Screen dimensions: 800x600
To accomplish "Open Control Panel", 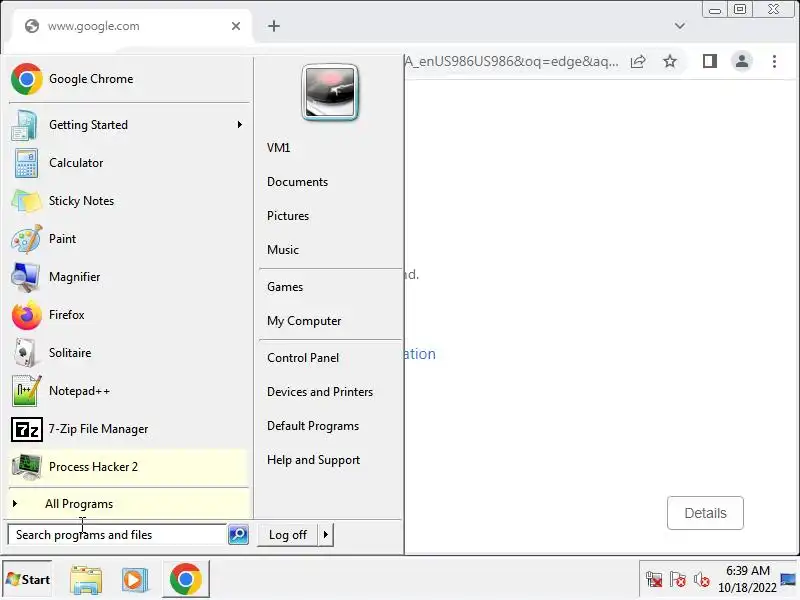I will 303,358.
